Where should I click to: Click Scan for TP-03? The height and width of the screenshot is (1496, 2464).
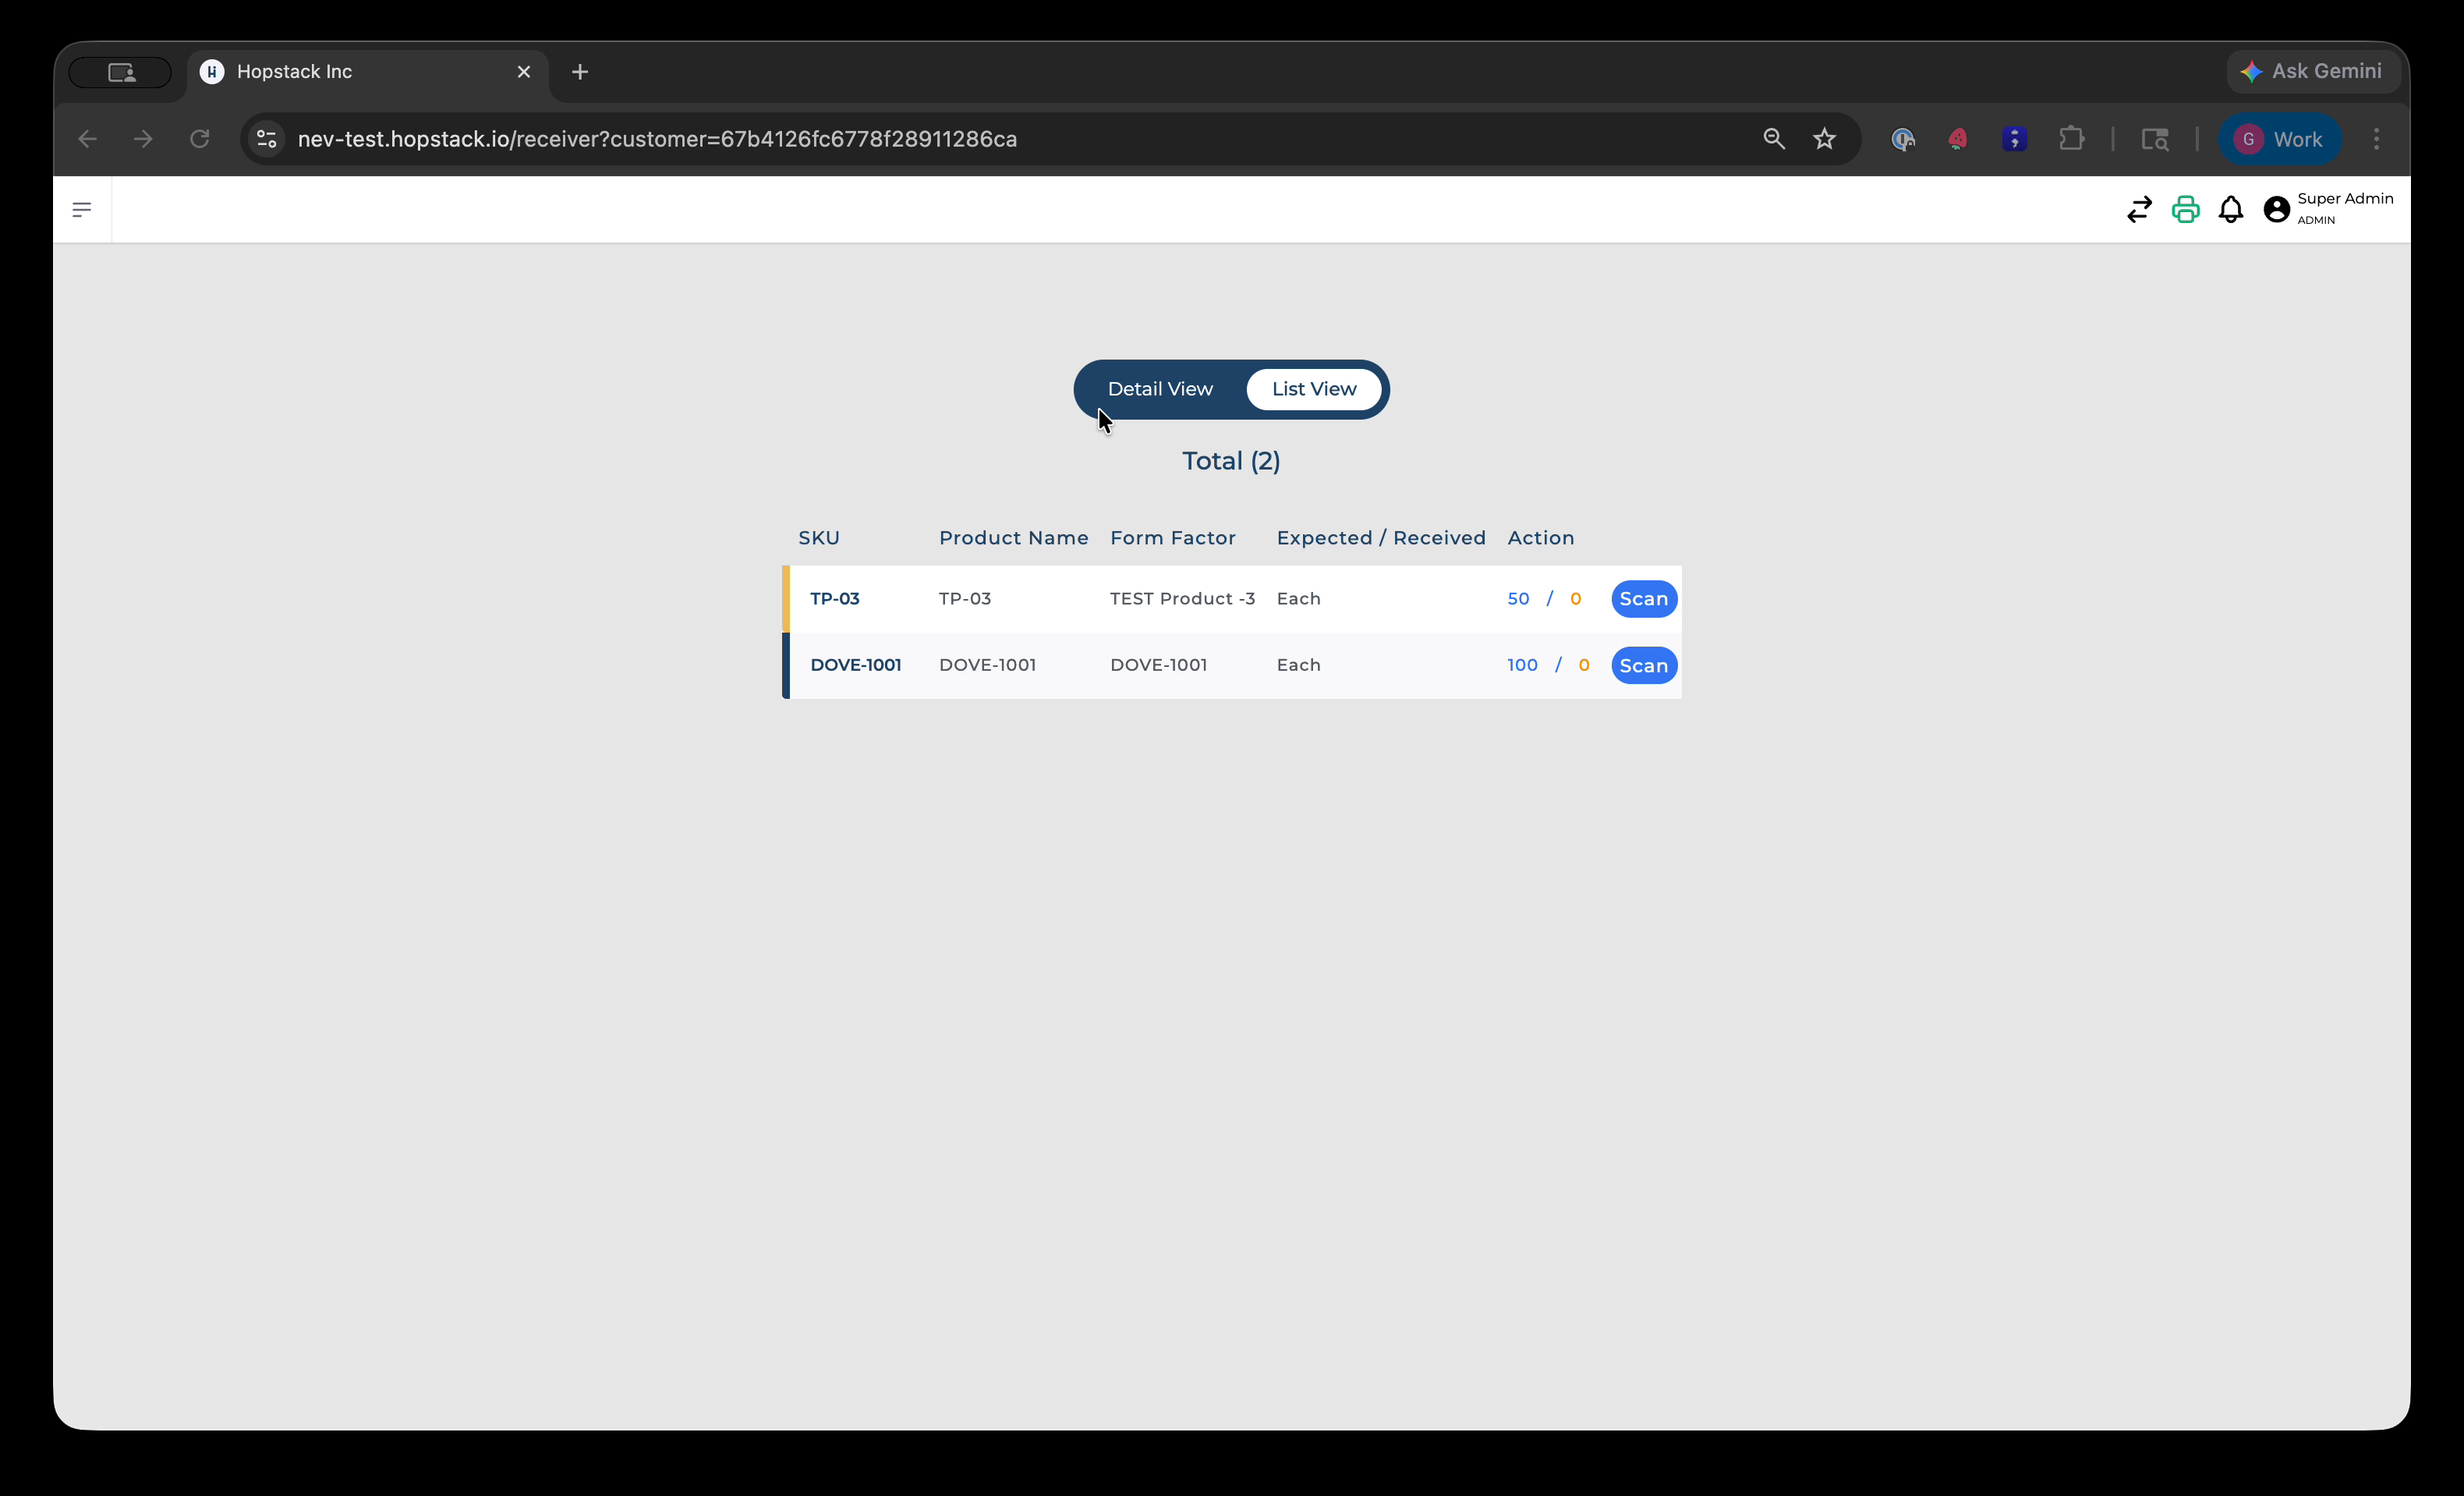click(1644, 599)
